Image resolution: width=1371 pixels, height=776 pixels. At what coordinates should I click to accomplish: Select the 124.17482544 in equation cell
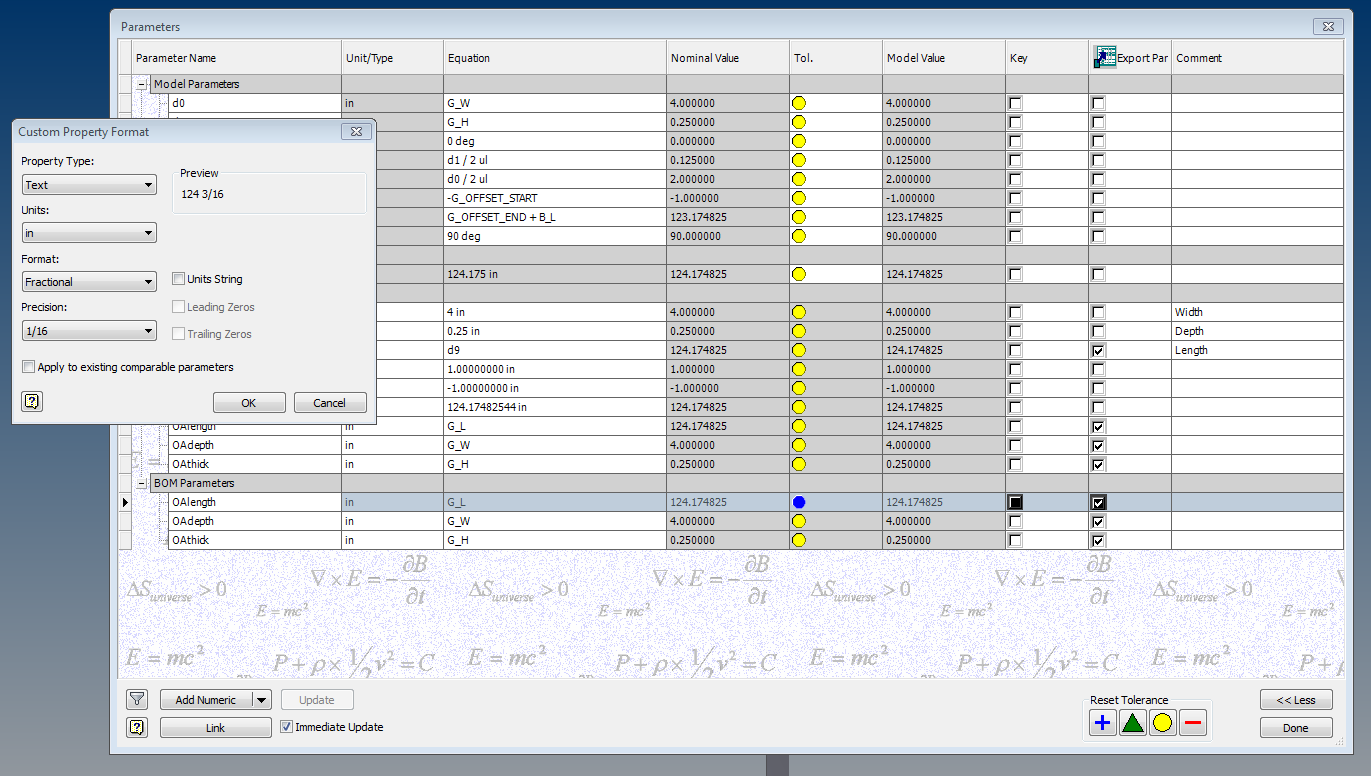(555, 407)
